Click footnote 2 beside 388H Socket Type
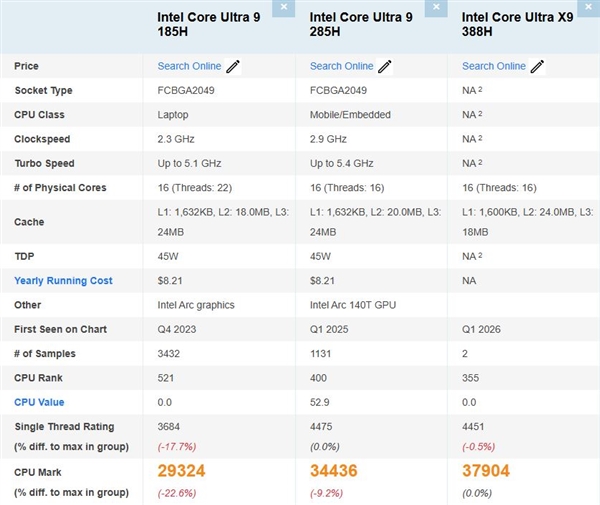Viewport: 600px width, 505px height. (481, 90)
